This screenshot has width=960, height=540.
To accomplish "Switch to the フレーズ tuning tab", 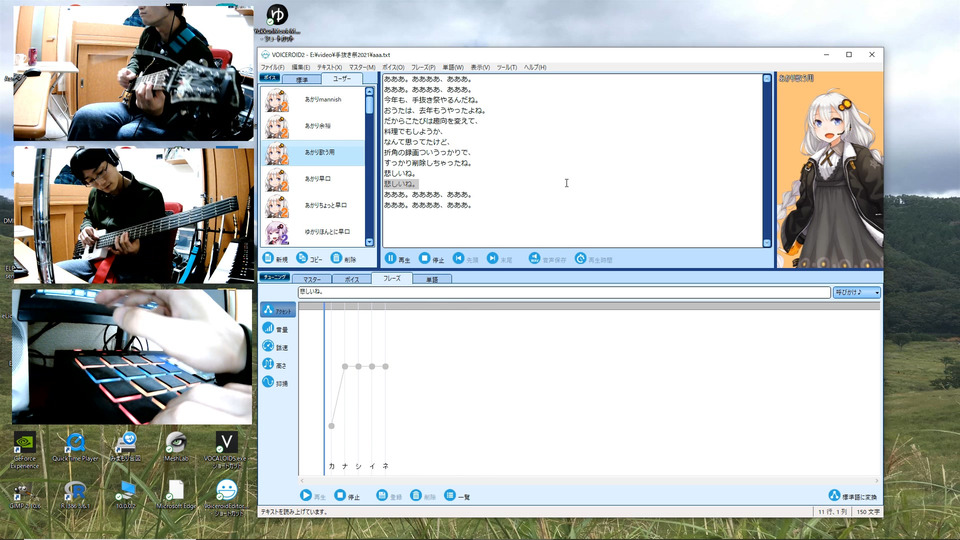I will [x=392, y=278].
